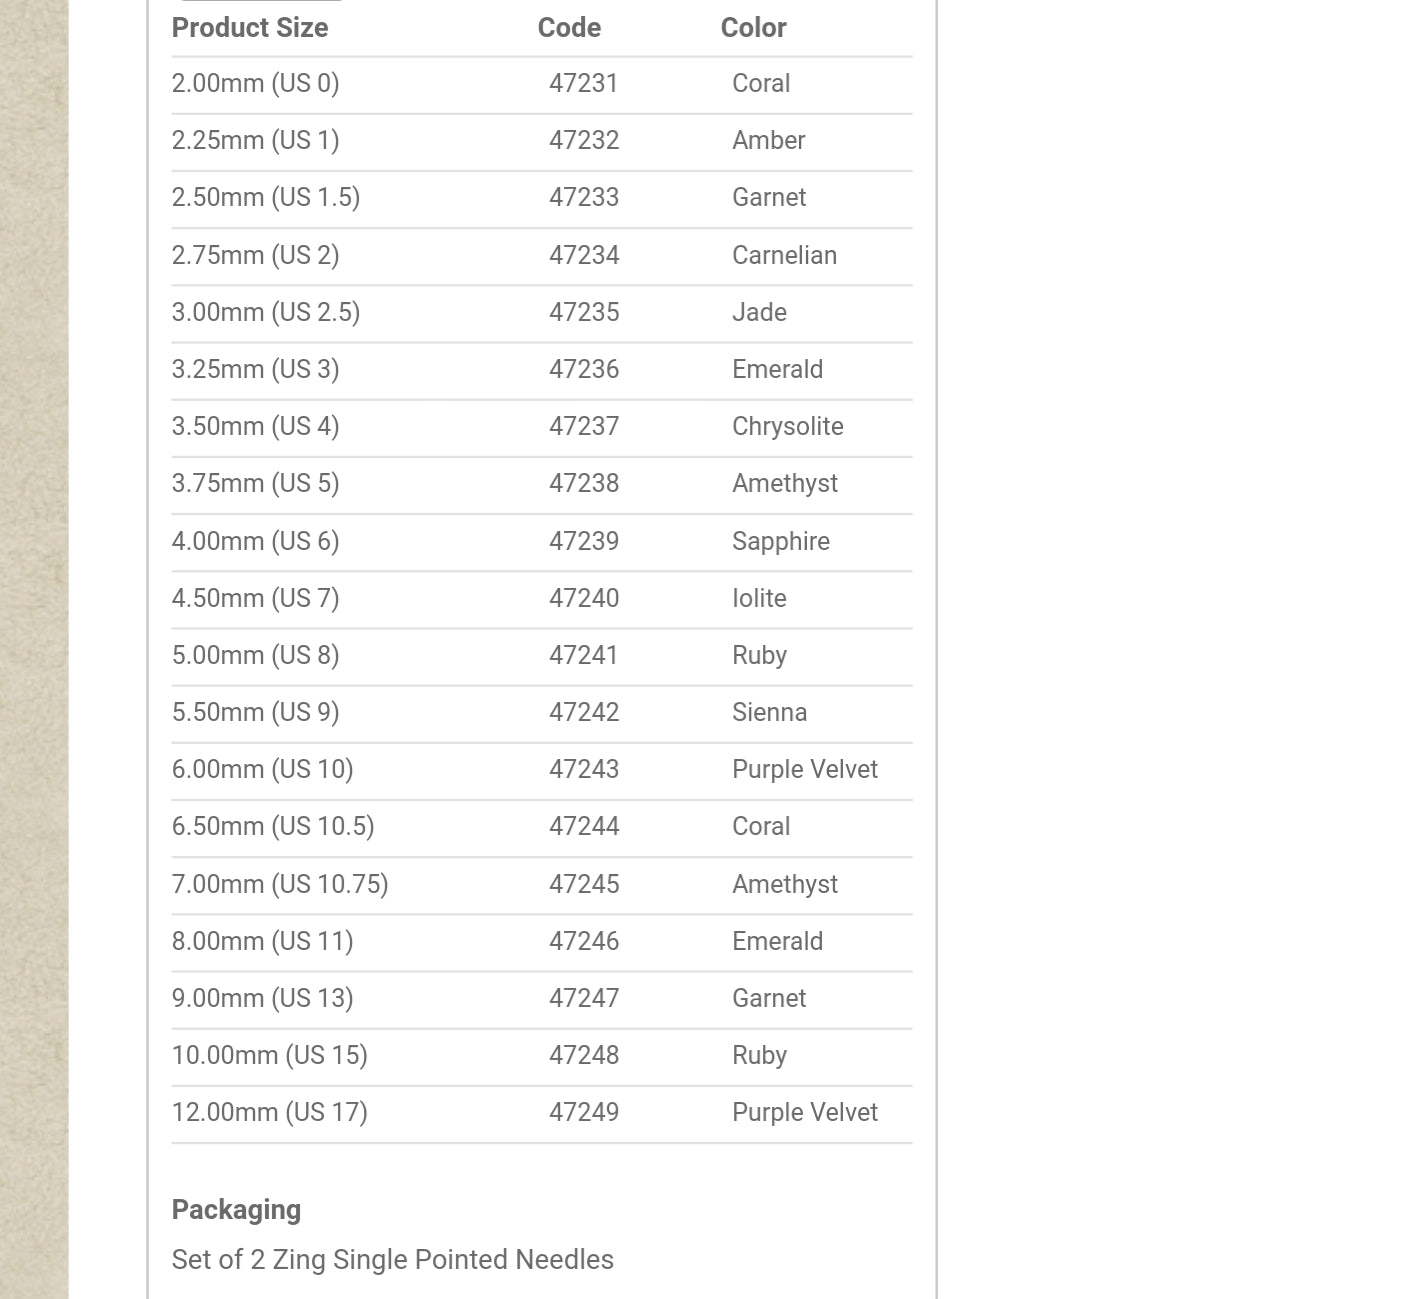Click the Code column header
This screenshot has width=1410, height=1299.
(x=569, y=28)
